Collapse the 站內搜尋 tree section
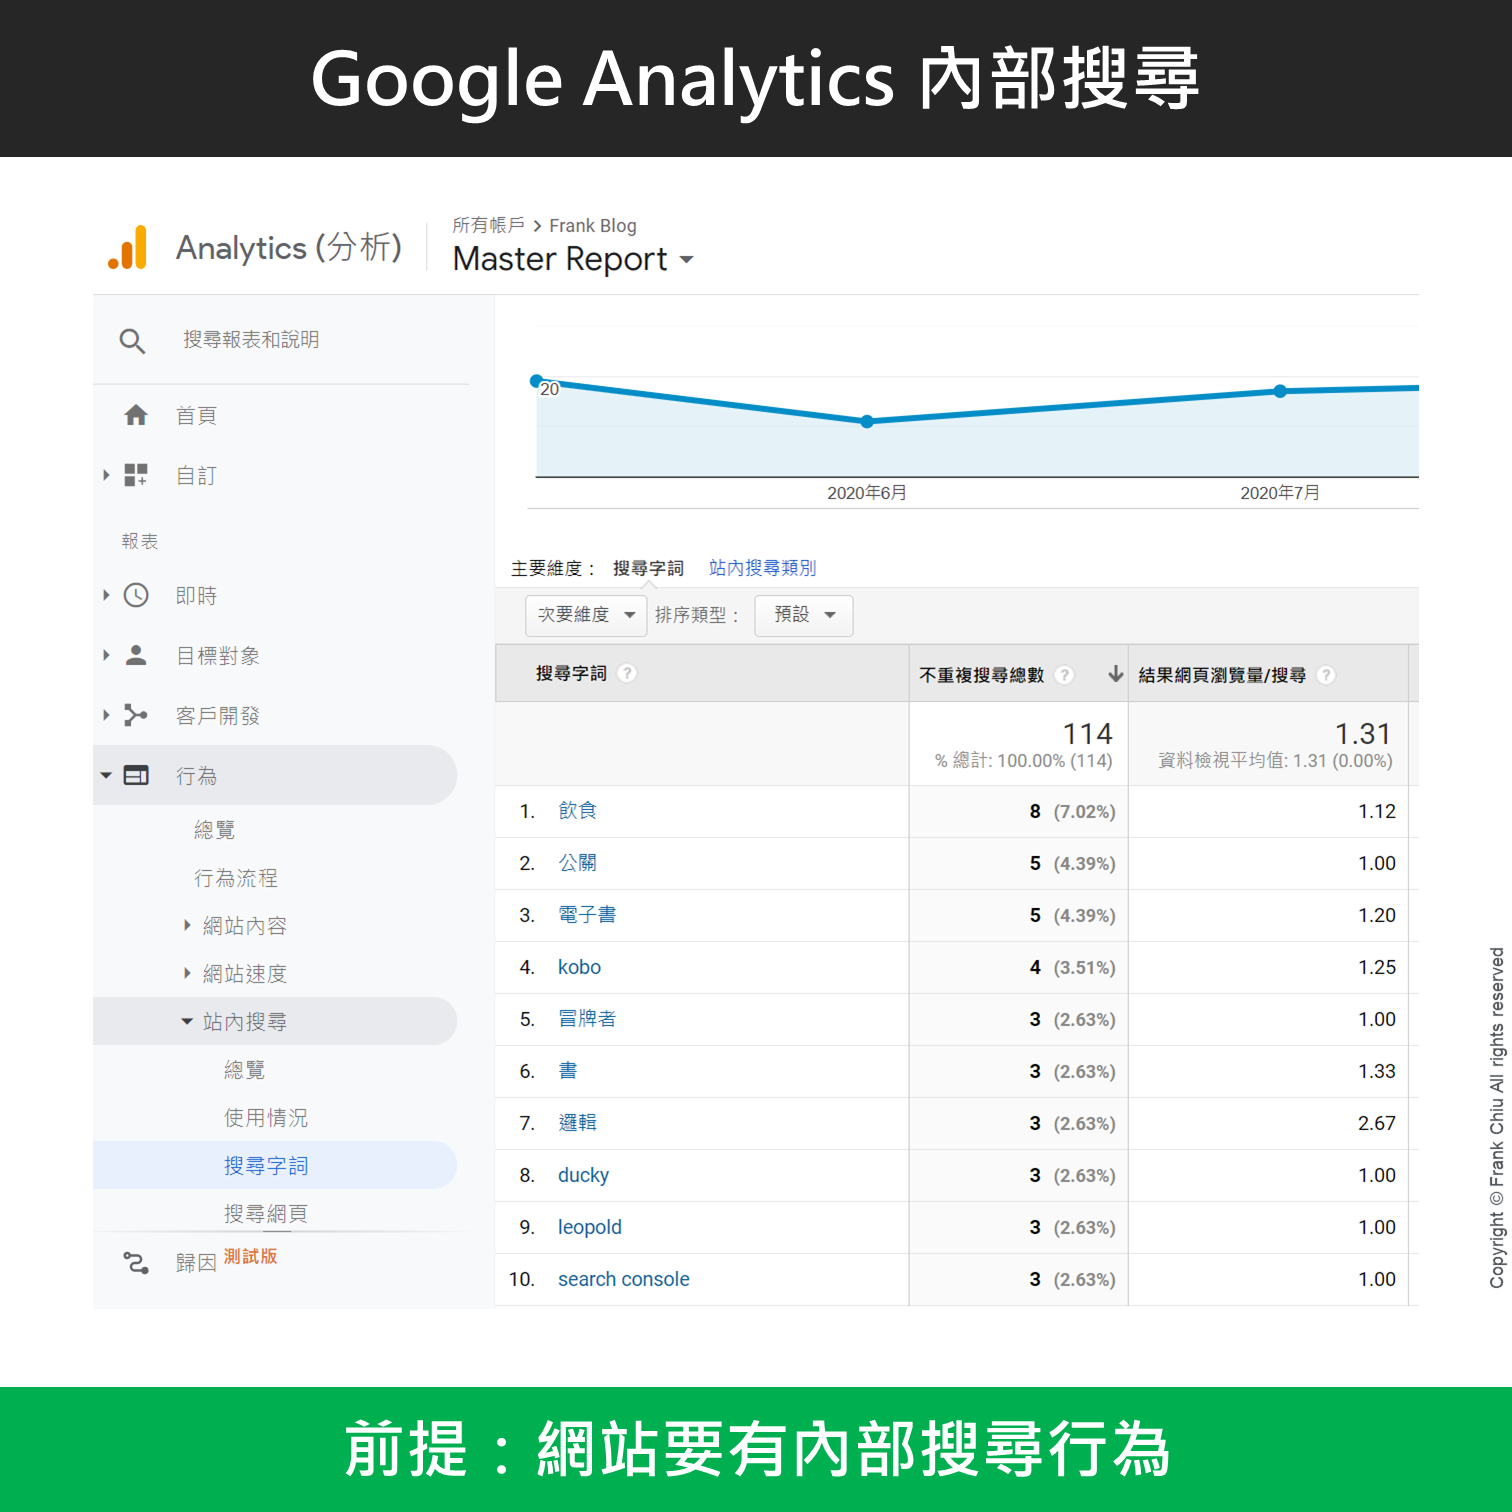Image resolution: width=1512 pixels, height=1512 pixels. pos(187,1022)
